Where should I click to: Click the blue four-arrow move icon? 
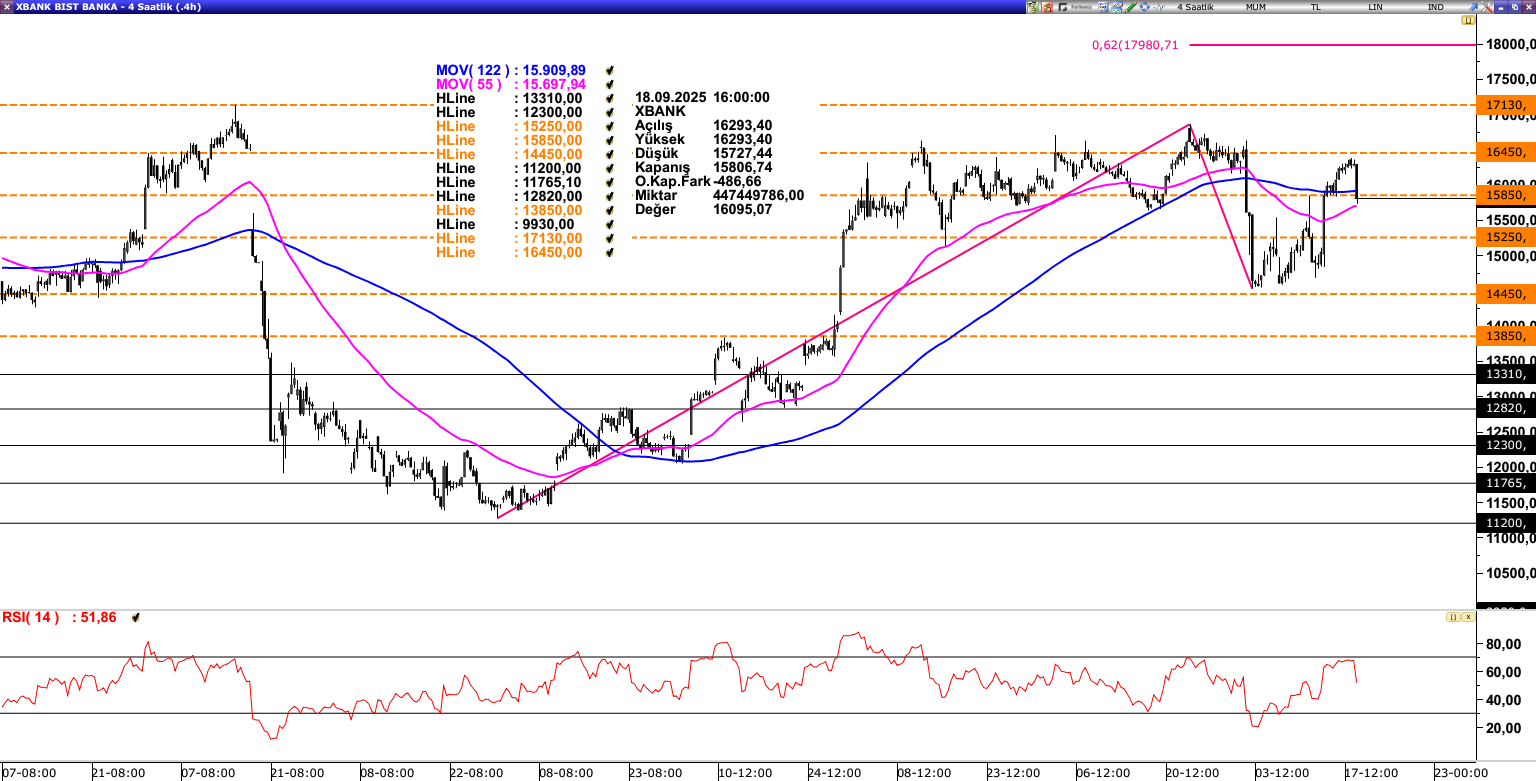1145,7
